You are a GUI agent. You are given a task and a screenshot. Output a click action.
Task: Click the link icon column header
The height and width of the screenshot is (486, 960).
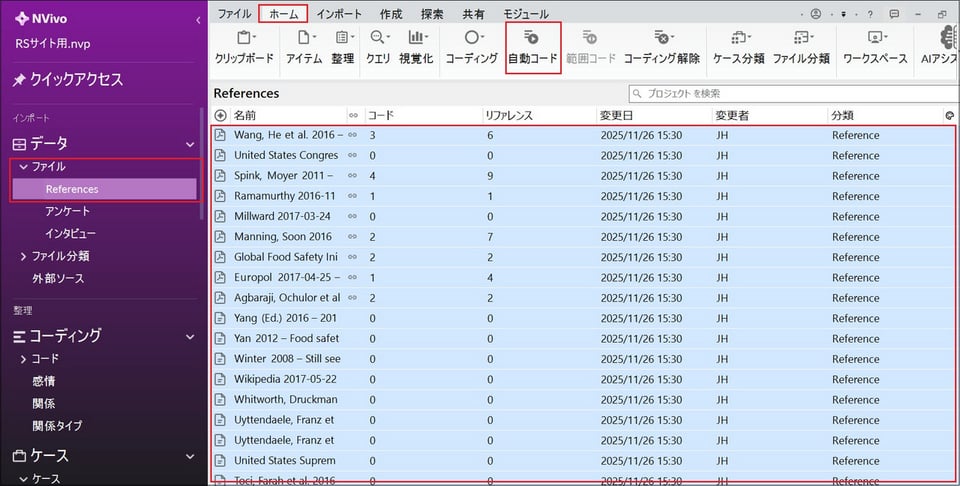point(353,115)
